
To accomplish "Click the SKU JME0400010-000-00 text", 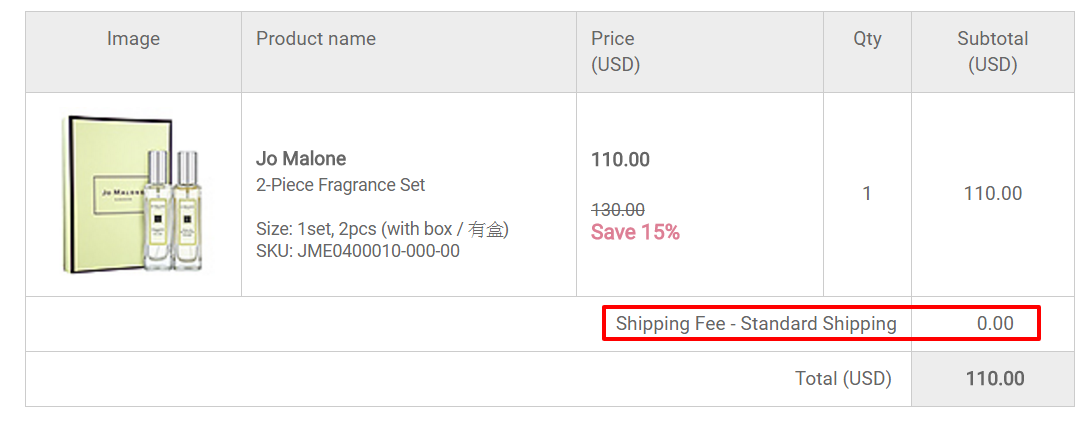I will click(358, 251).
